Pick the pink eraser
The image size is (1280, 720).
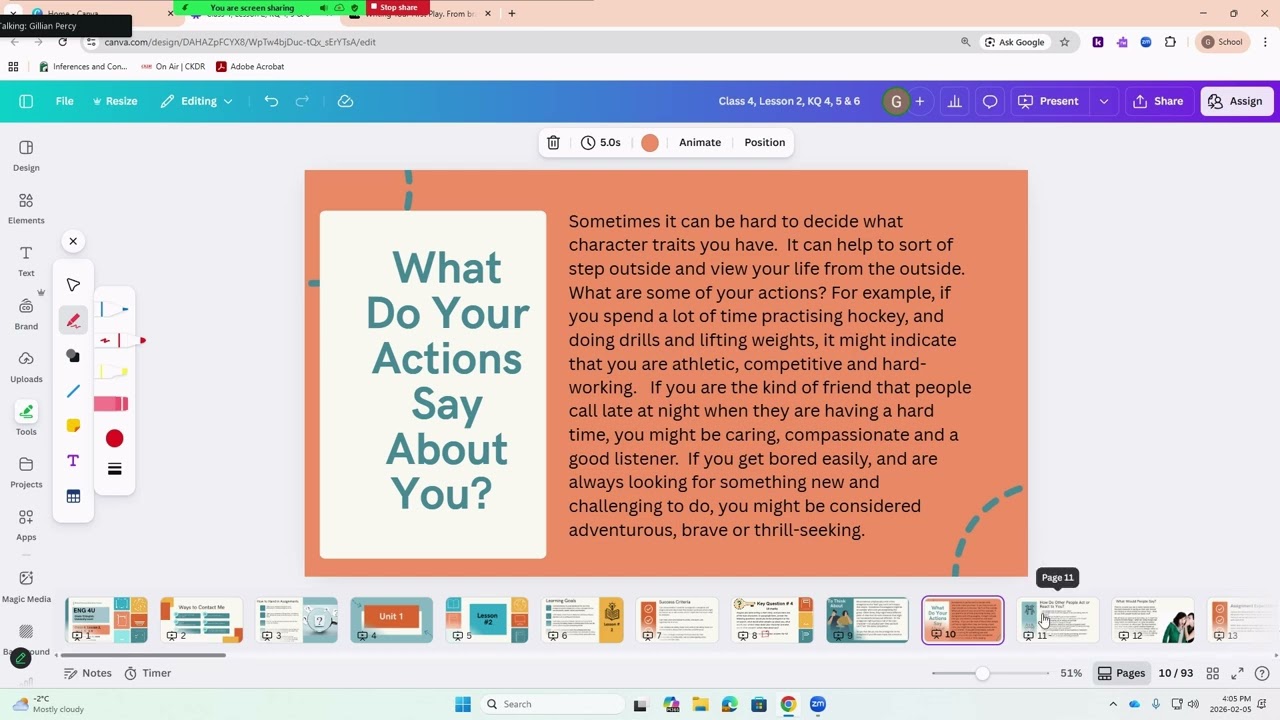(x=111, y=404)
